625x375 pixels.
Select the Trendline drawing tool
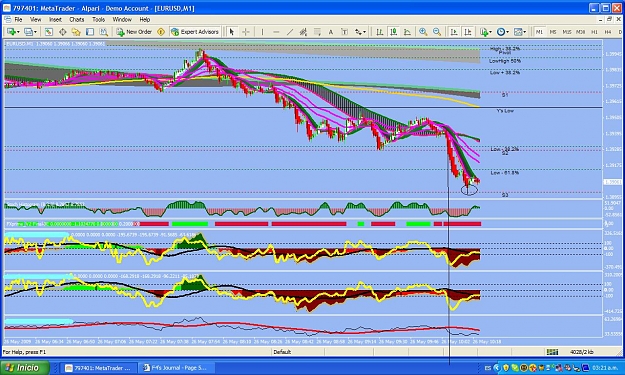click(x=290, y=32)
